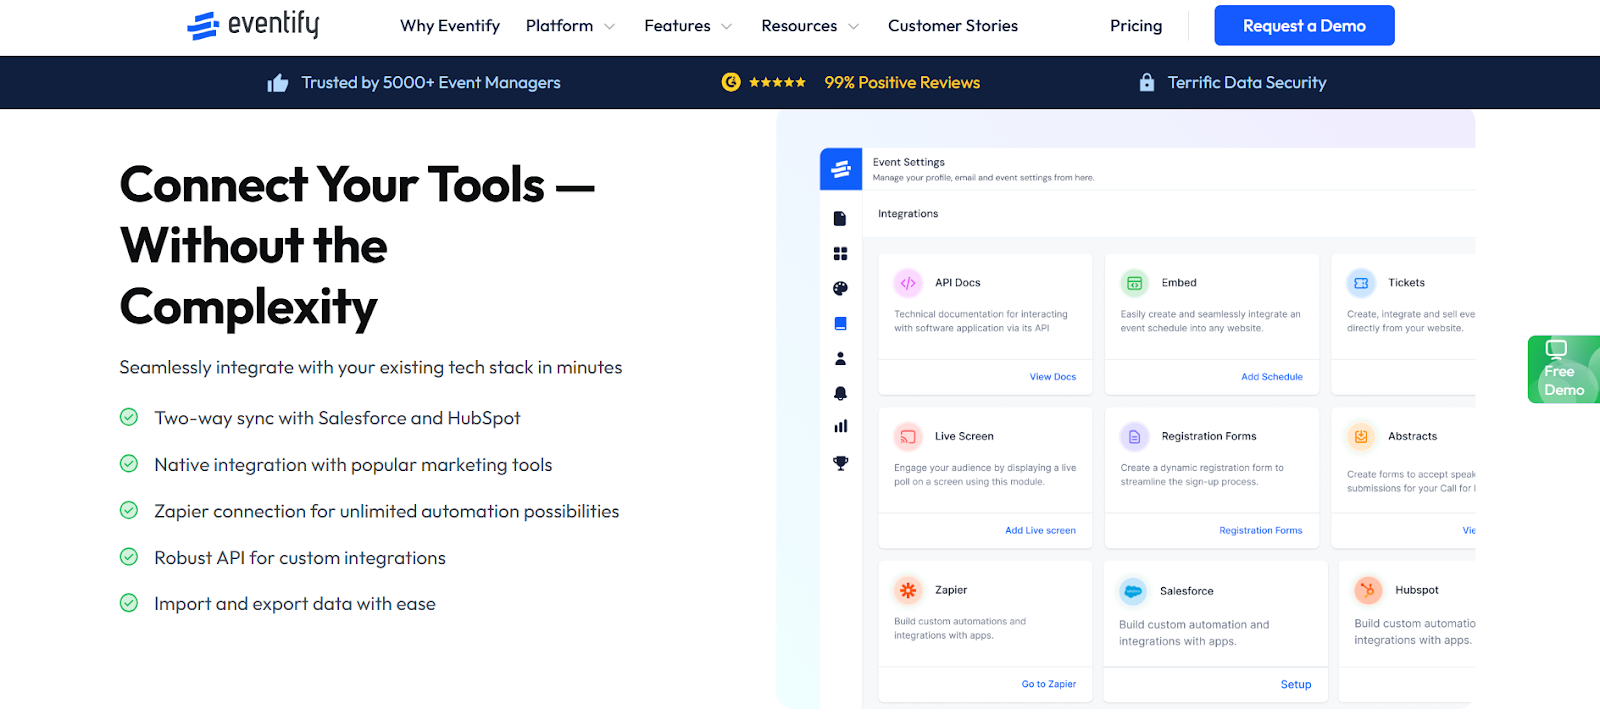Screen dimensions: 1600x726
Task: Click the Integrations section label
Action: [908, 214]
